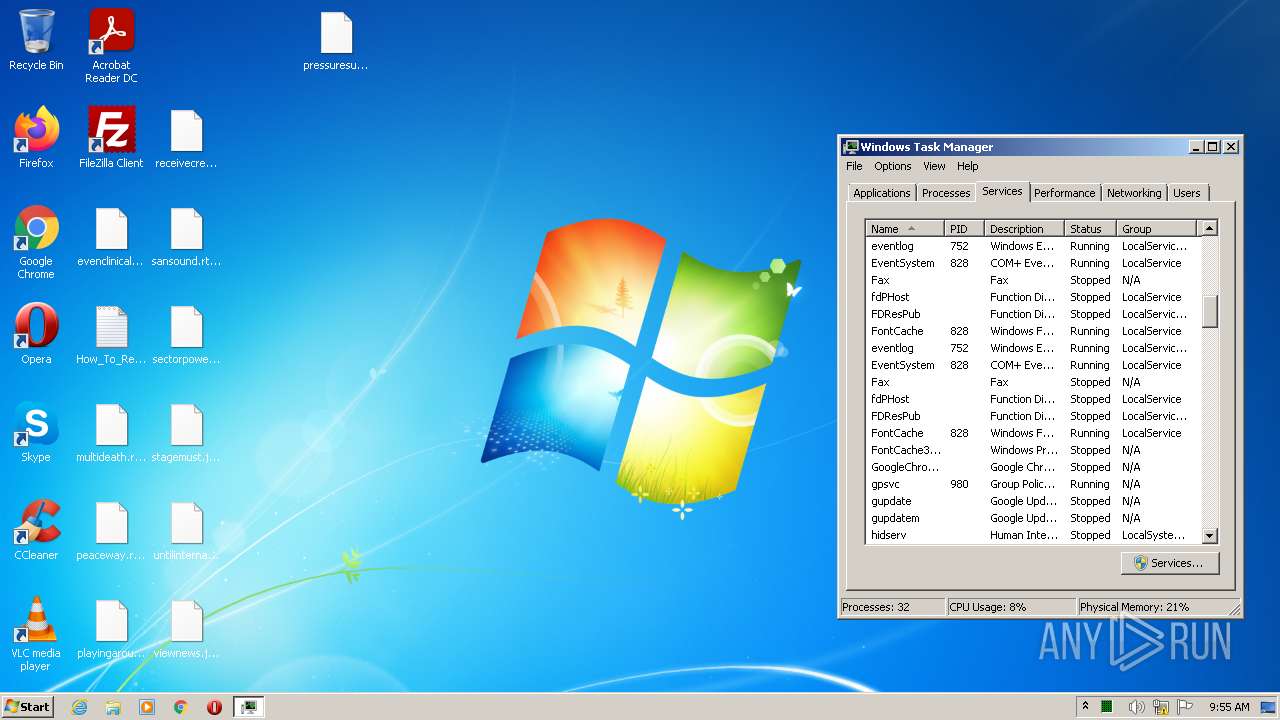Click the services list scrollbar thumb
Viewport: 1280px width, 720px height.
[1209, 311]
